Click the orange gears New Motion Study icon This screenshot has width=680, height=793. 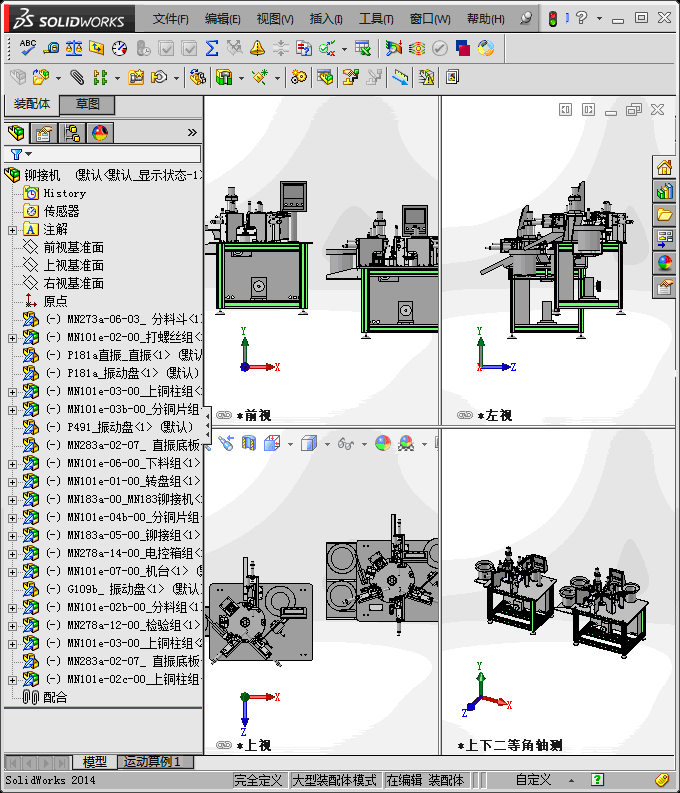coord(298,77)
